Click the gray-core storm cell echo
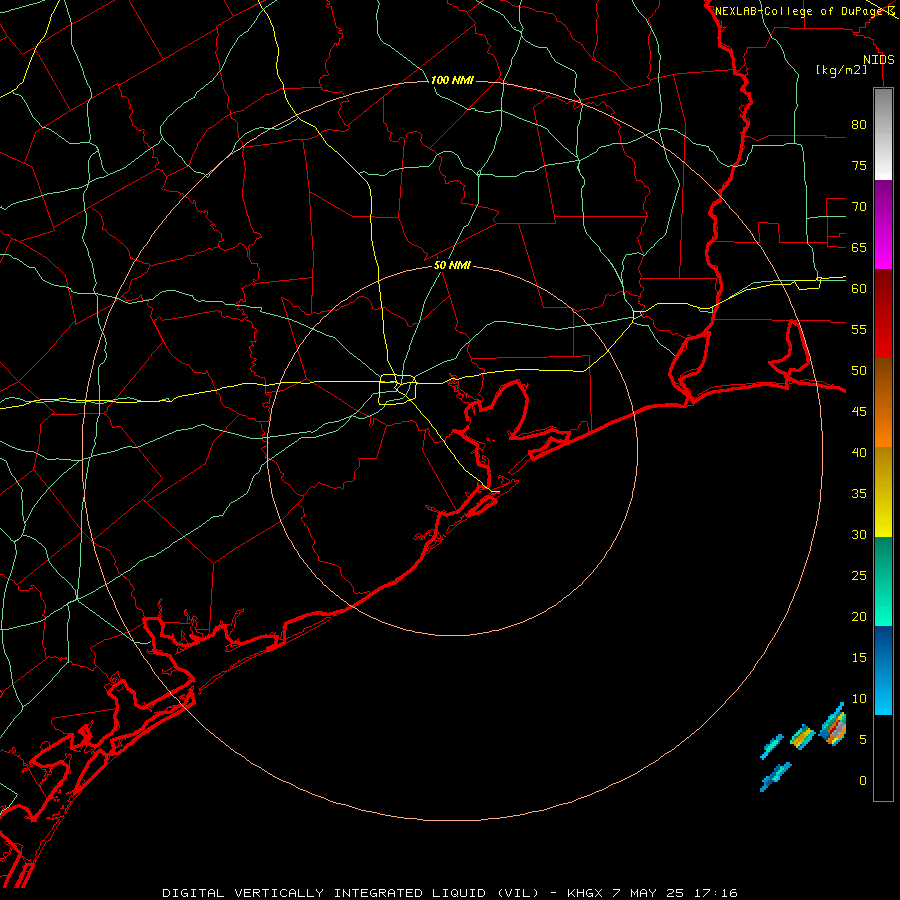The image size is (900, 900). 834,726
